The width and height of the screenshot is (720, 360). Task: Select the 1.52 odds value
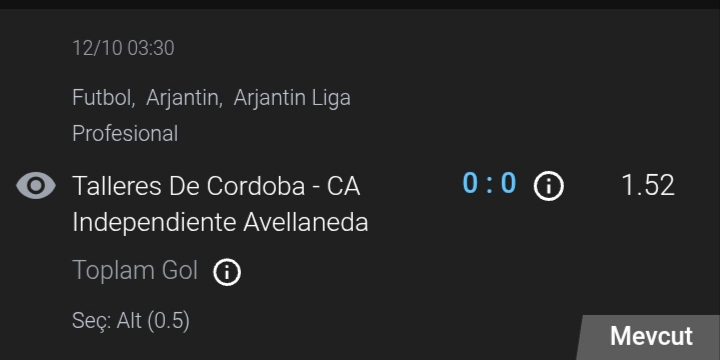[647, 186]
